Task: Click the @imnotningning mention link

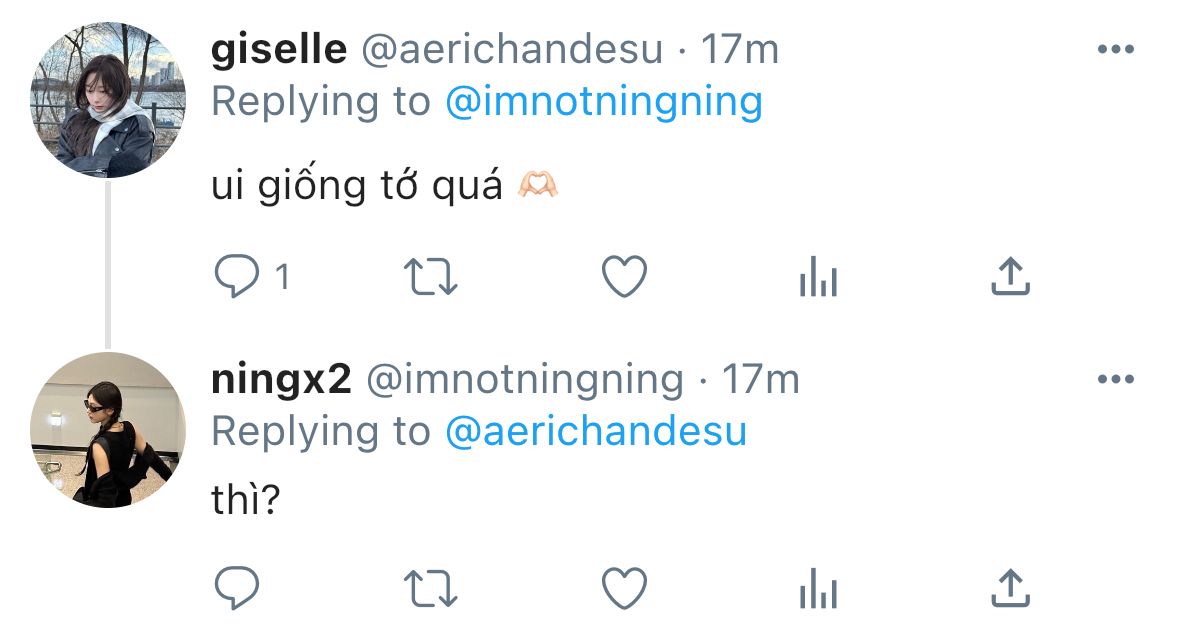Action: click(x=603, y=102)
